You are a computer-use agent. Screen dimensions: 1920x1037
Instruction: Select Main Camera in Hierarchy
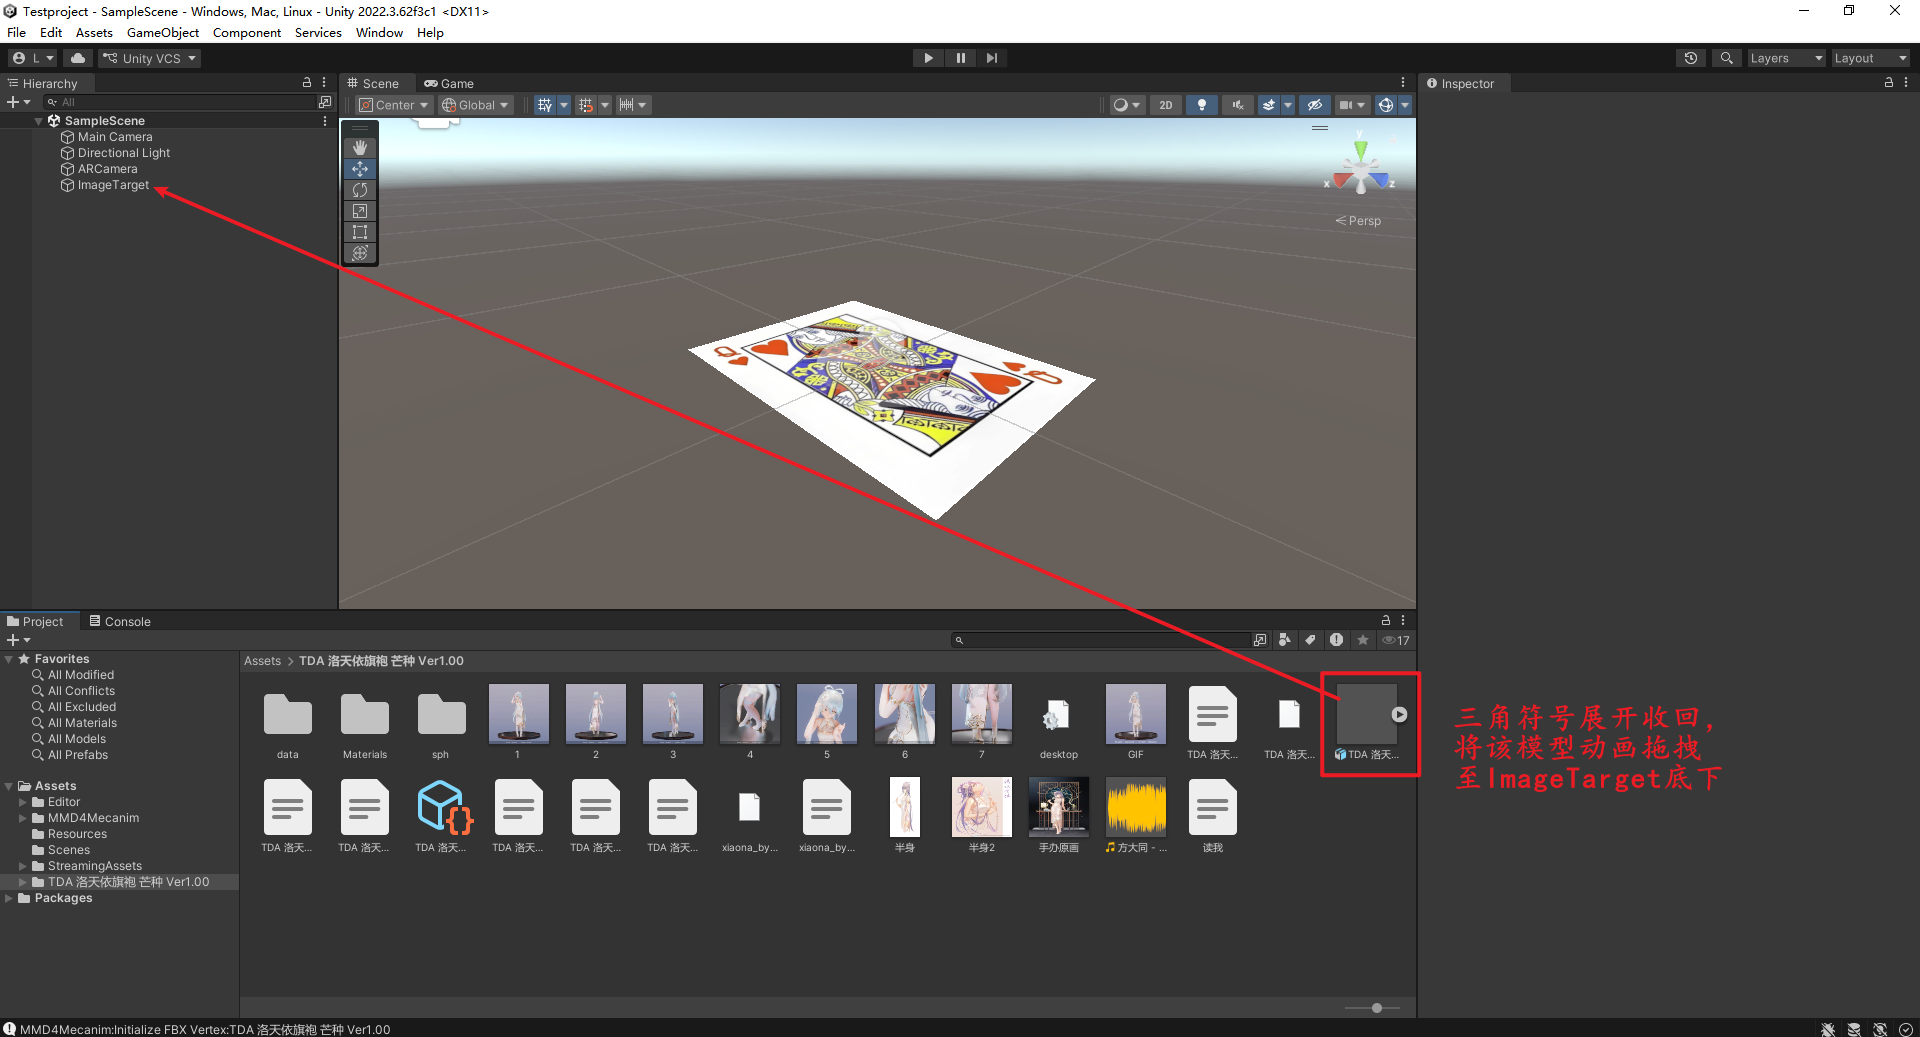115,137
